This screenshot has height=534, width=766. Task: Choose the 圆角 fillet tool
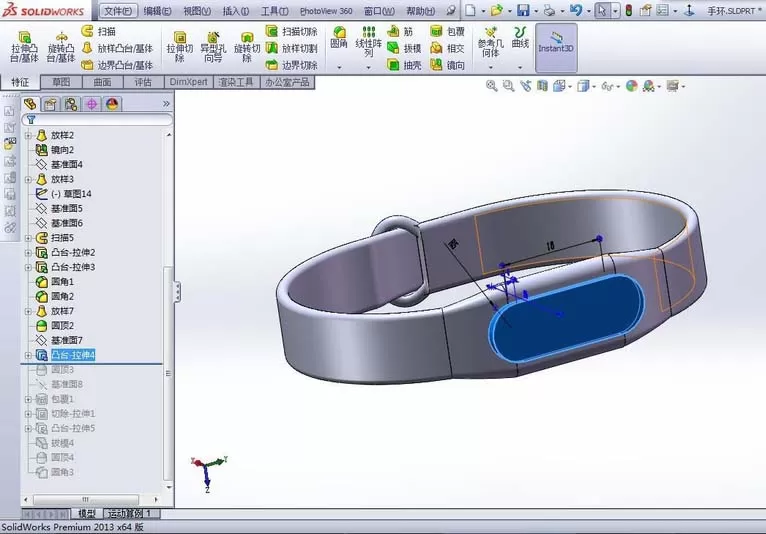click(x=339, y=38)
